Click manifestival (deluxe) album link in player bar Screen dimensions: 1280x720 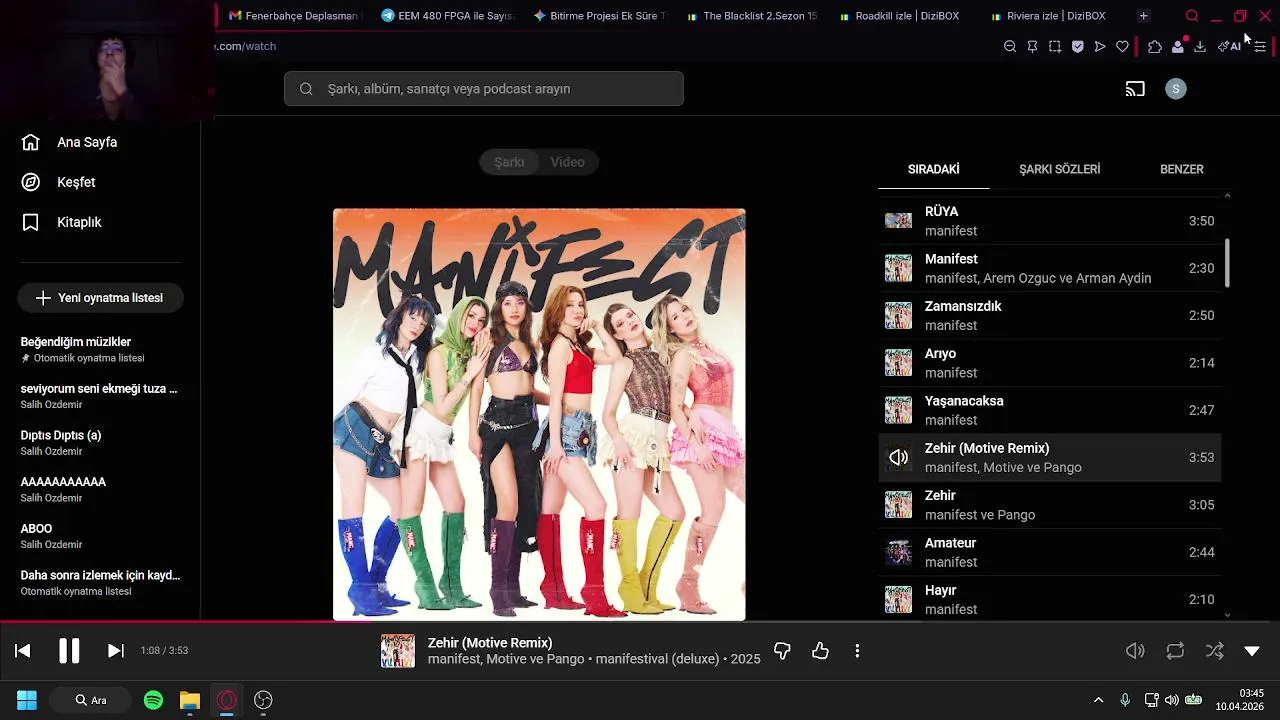(x=658, y=659)
